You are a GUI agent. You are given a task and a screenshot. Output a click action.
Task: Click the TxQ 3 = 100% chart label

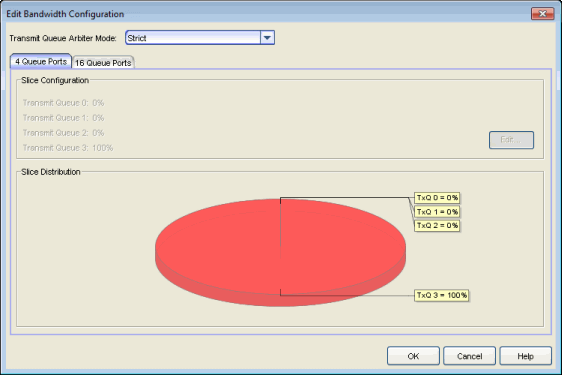442,295
